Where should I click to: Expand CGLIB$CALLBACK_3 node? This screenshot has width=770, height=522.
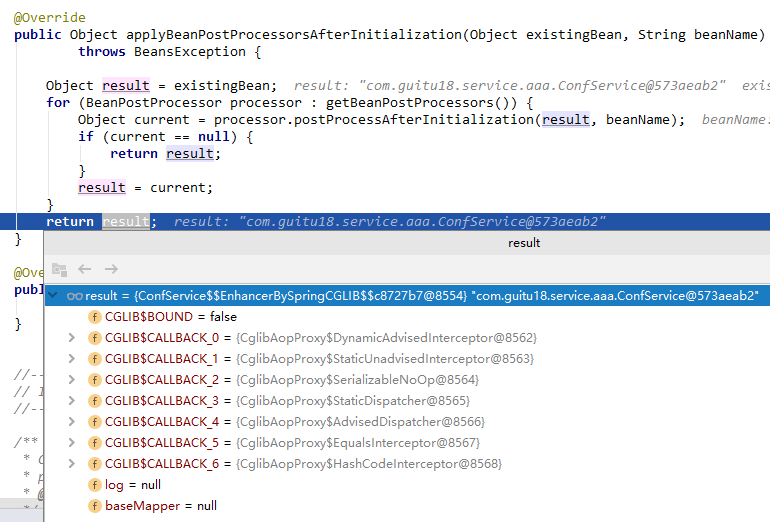[x=72, y=401]
